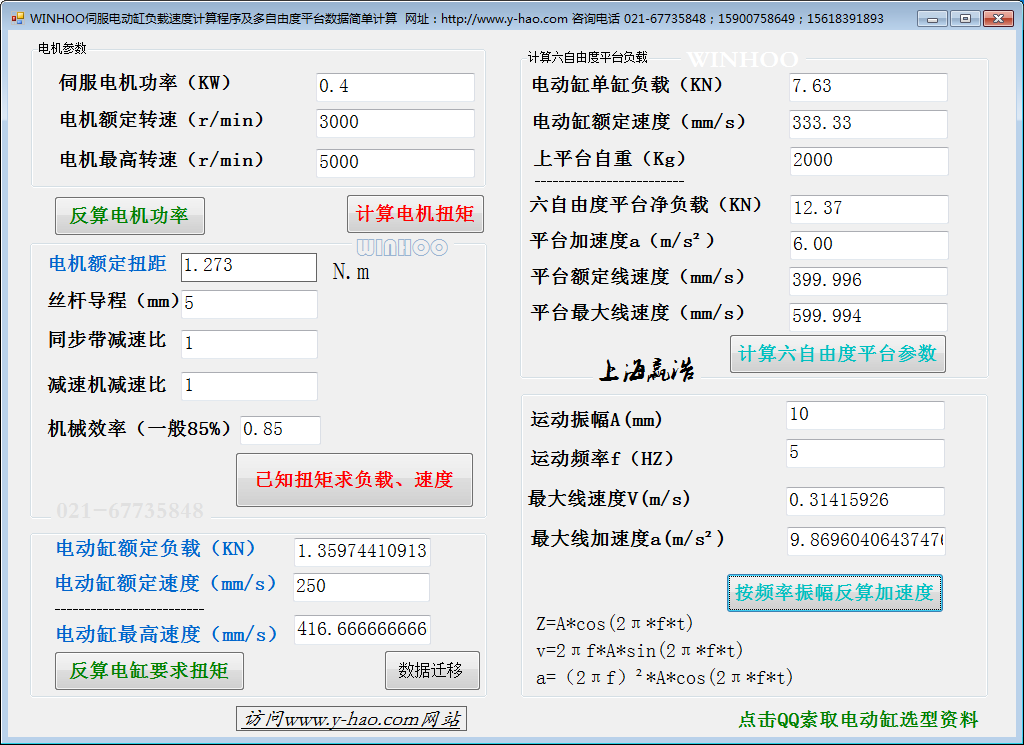This screenshot has width=1024, height=745.
Task: Click 反算电缸要求扭矩 button
Action: (x=149, y=671)
